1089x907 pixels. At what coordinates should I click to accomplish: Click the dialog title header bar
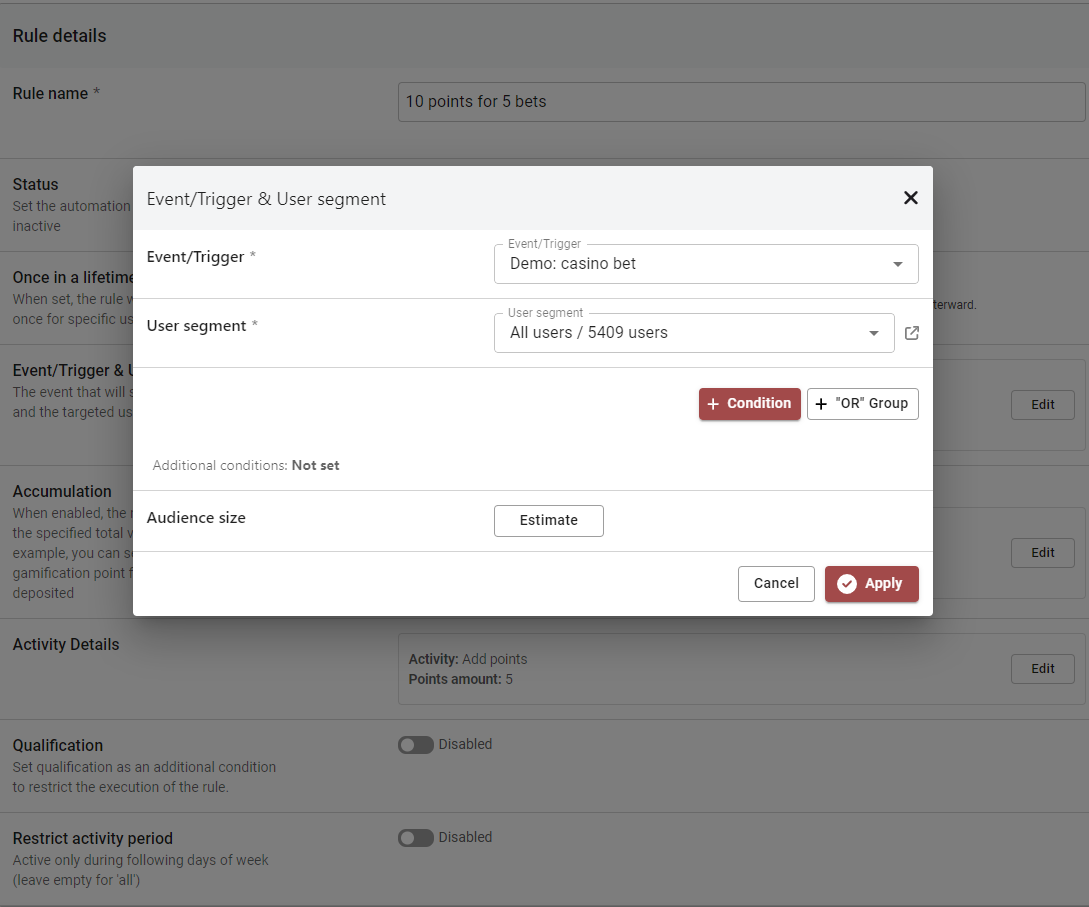point(500,199)
